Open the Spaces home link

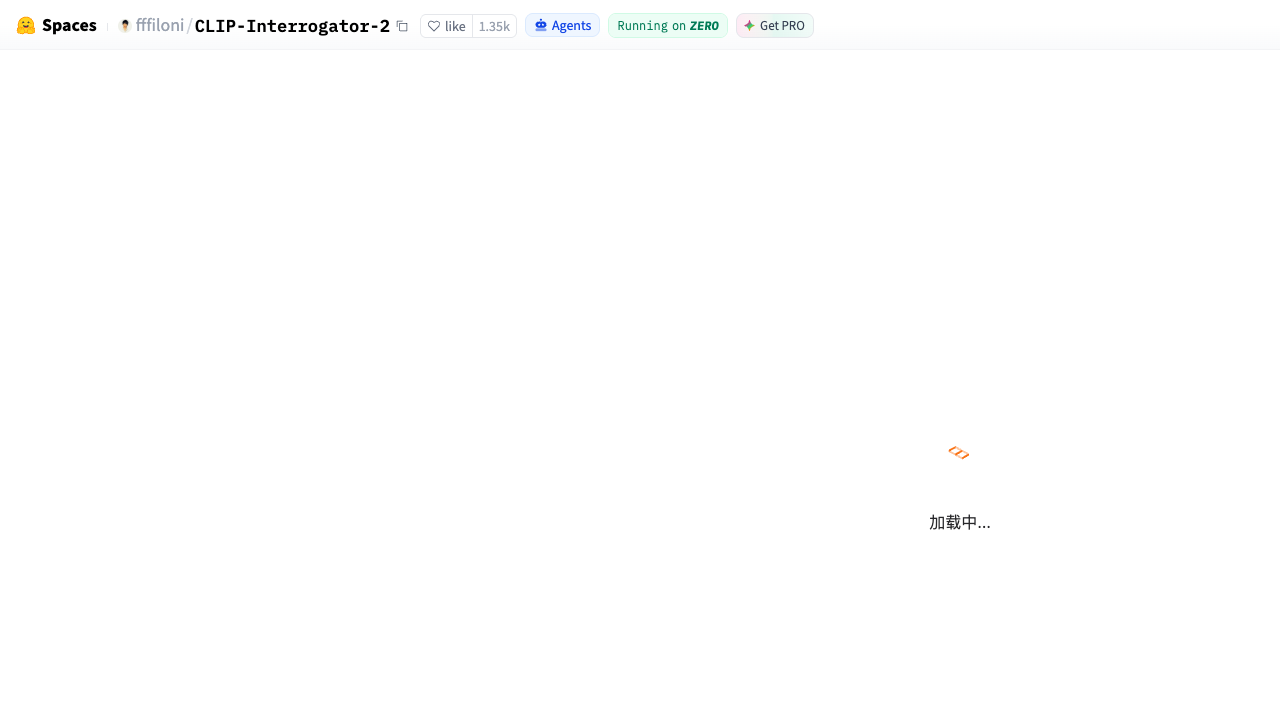point(69,25)
